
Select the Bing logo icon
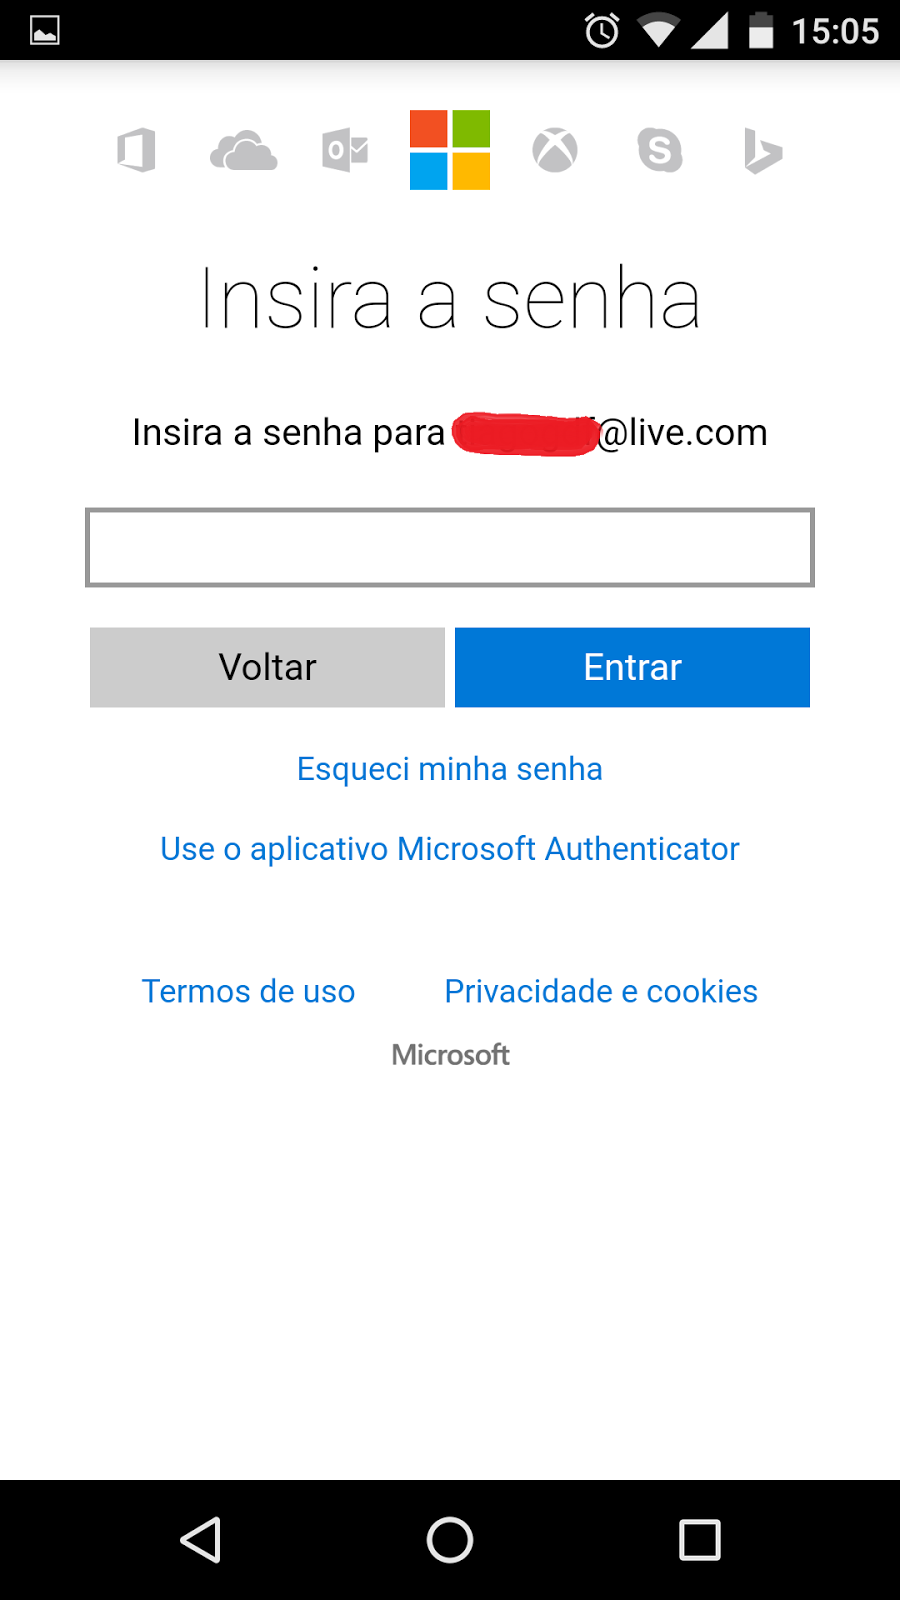763,152
